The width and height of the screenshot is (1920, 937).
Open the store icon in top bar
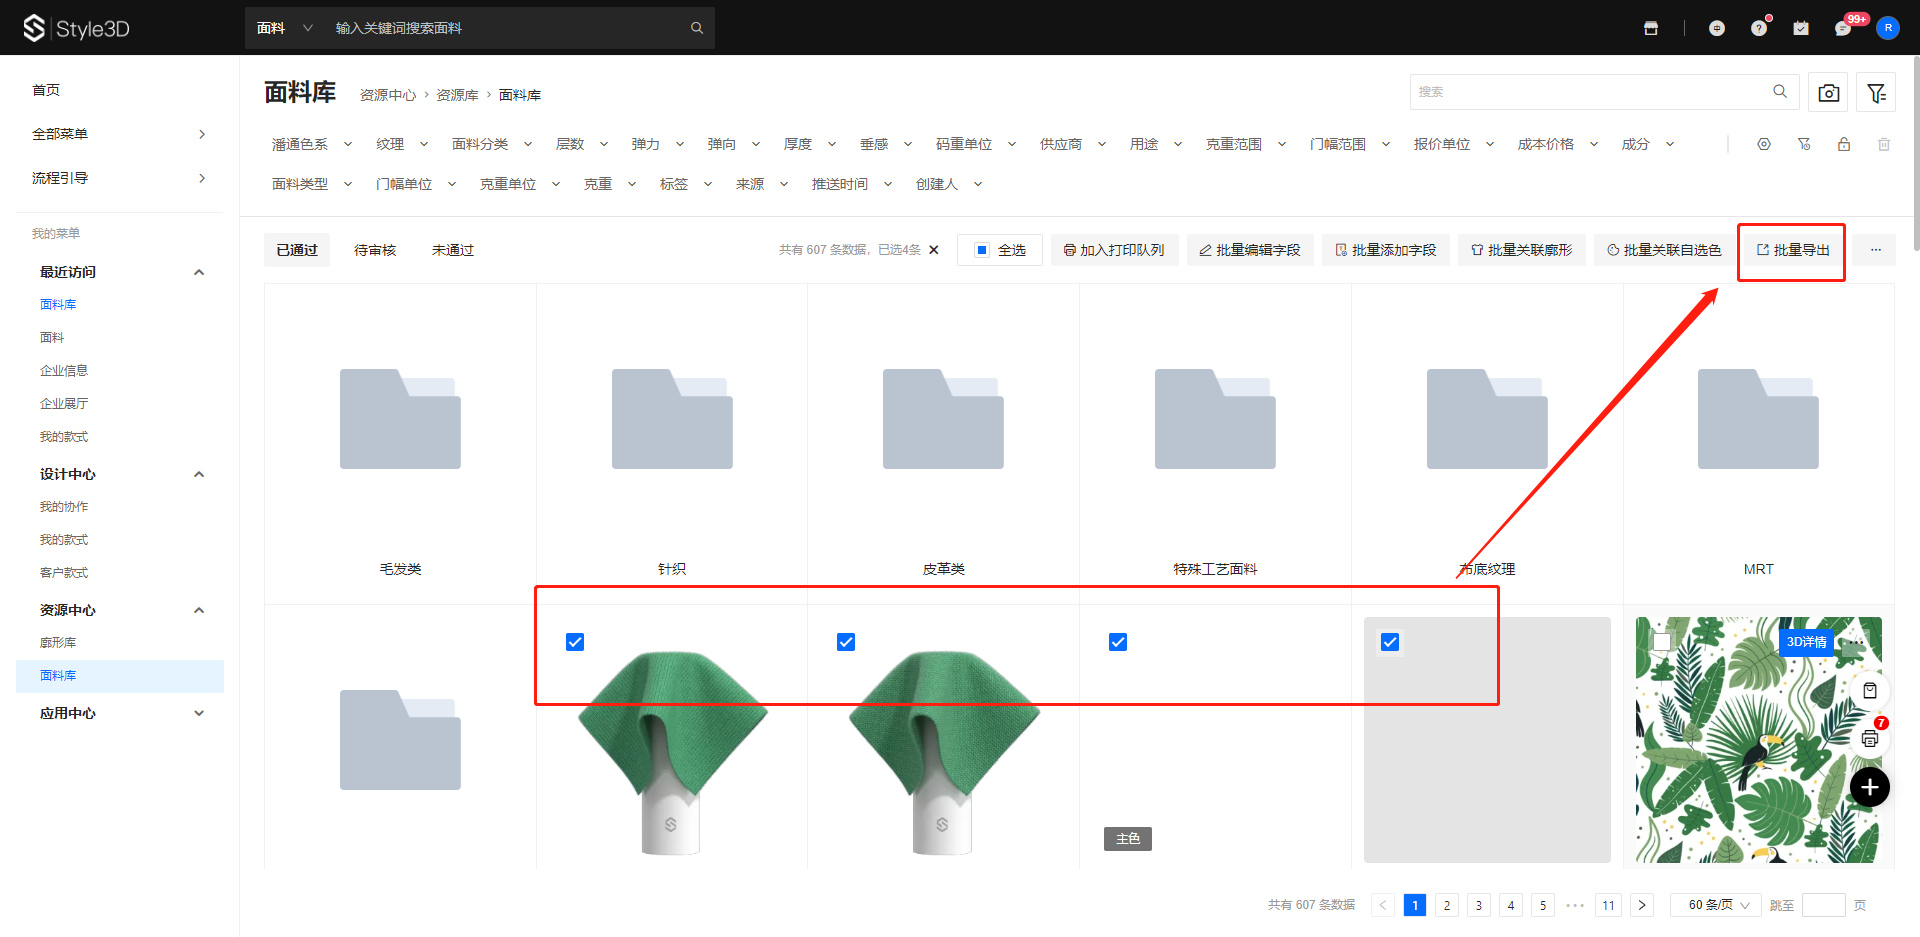tap(1651, 28)
